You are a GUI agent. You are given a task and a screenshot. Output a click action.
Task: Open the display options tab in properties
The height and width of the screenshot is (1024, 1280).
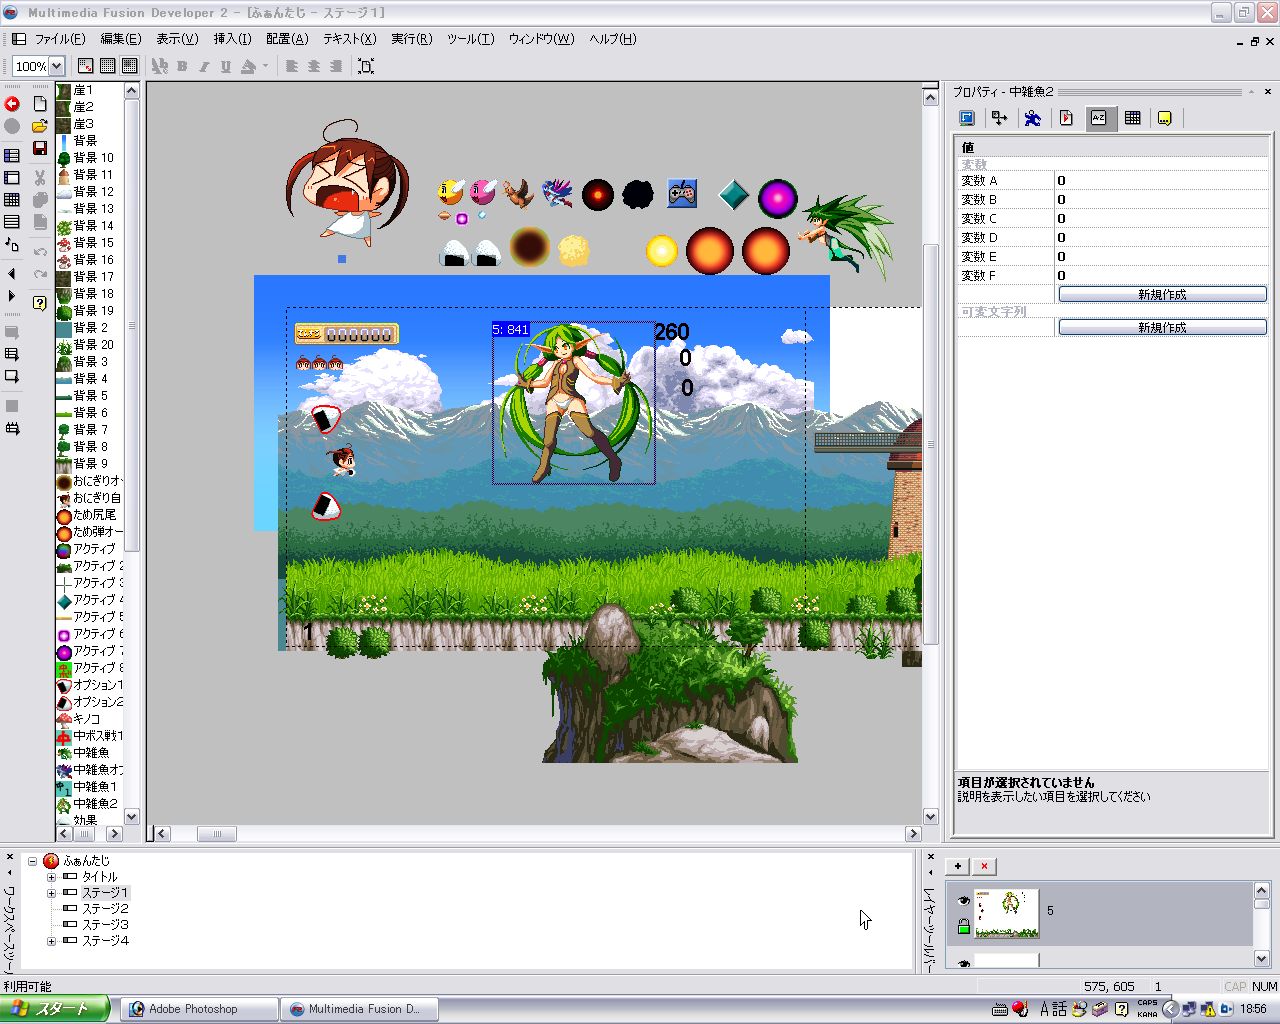pos(967,118)
